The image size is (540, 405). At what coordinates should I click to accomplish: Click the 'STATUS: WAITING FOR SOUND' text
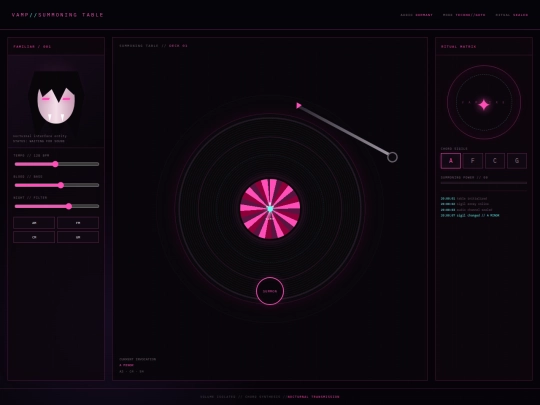click(39, 141)
